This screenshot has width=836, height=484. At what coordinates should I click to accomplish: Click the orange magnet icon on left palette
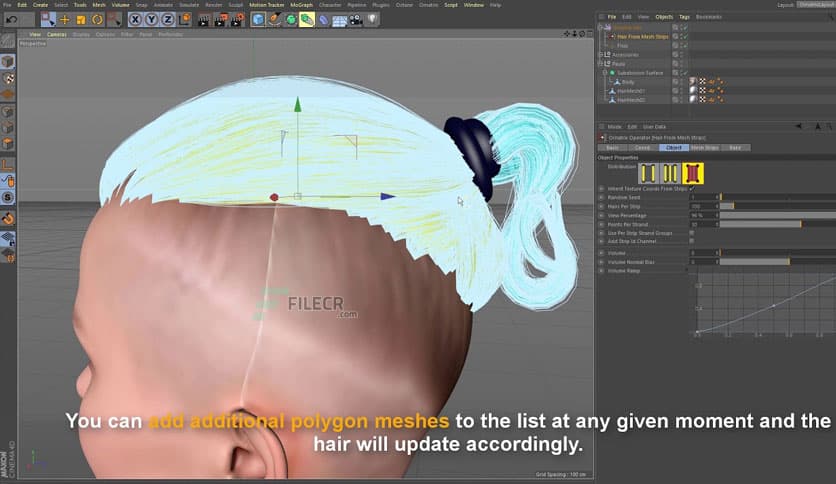tap(7, 219)
